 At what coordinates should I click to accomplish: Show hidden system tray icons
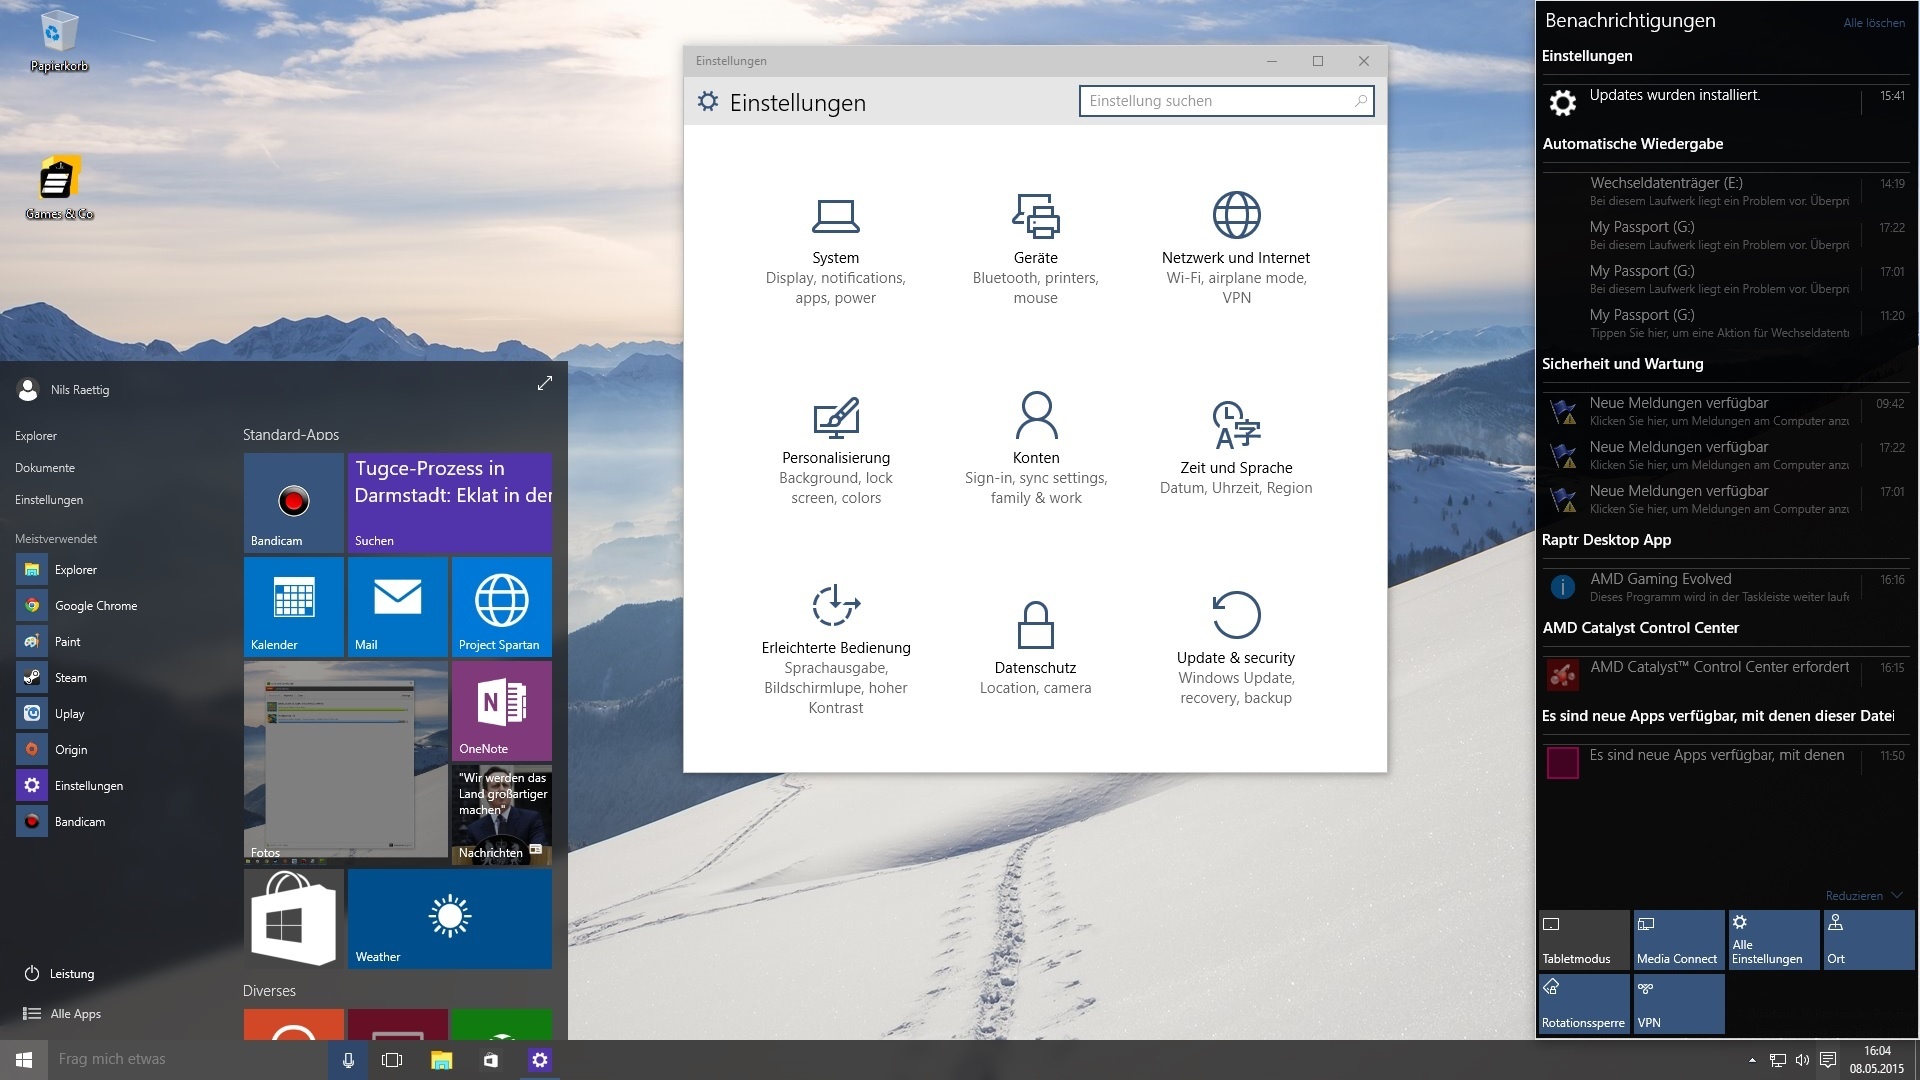[x=1752, y=1060]
